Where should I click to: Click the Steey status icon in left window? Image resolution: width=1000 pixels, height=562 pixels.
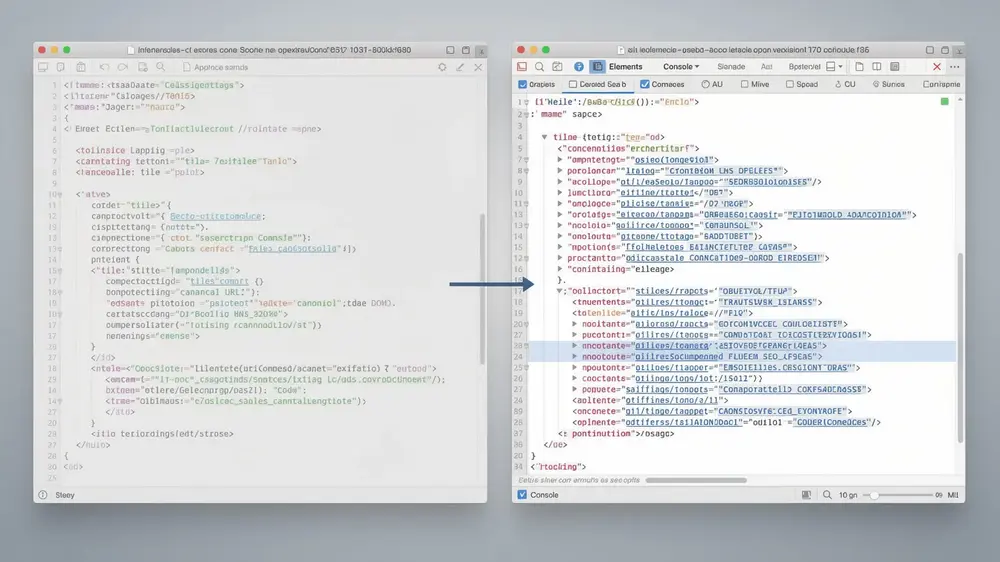[x=43, y=495]
